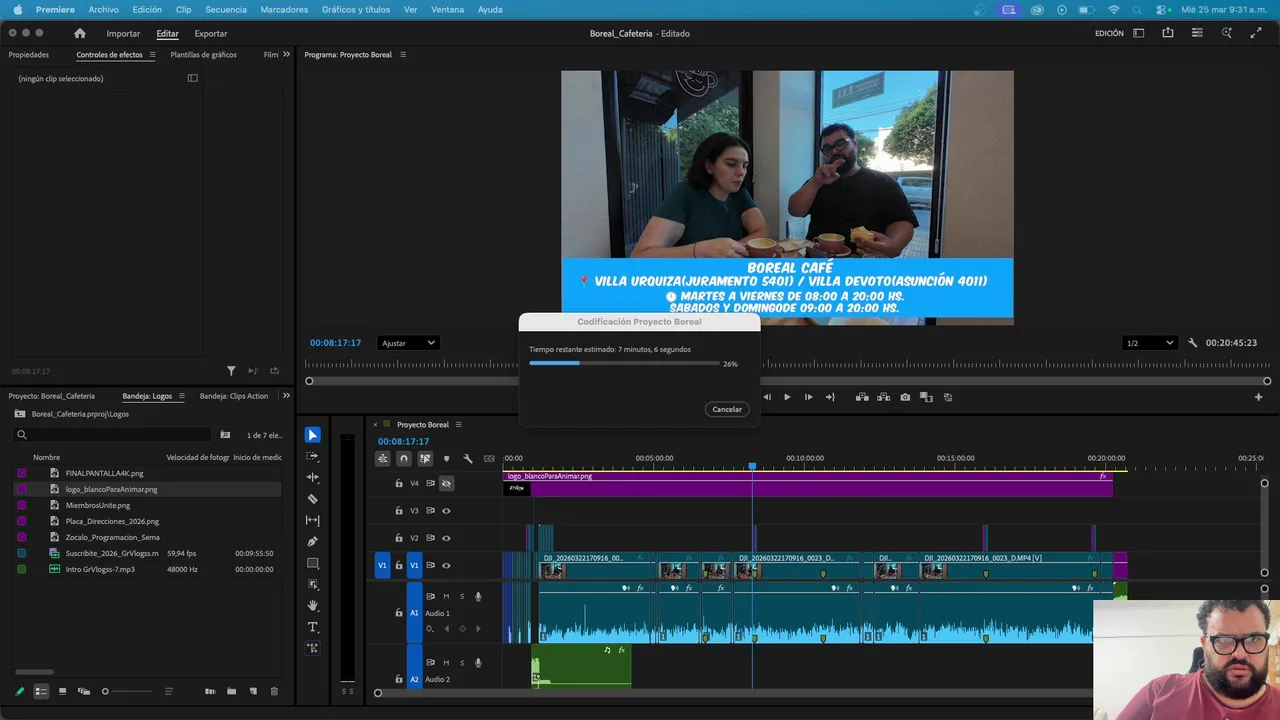This screenshot has width=1280, height=720.
Task: Select the Track Select Forward tool
Action: point(313,456)
